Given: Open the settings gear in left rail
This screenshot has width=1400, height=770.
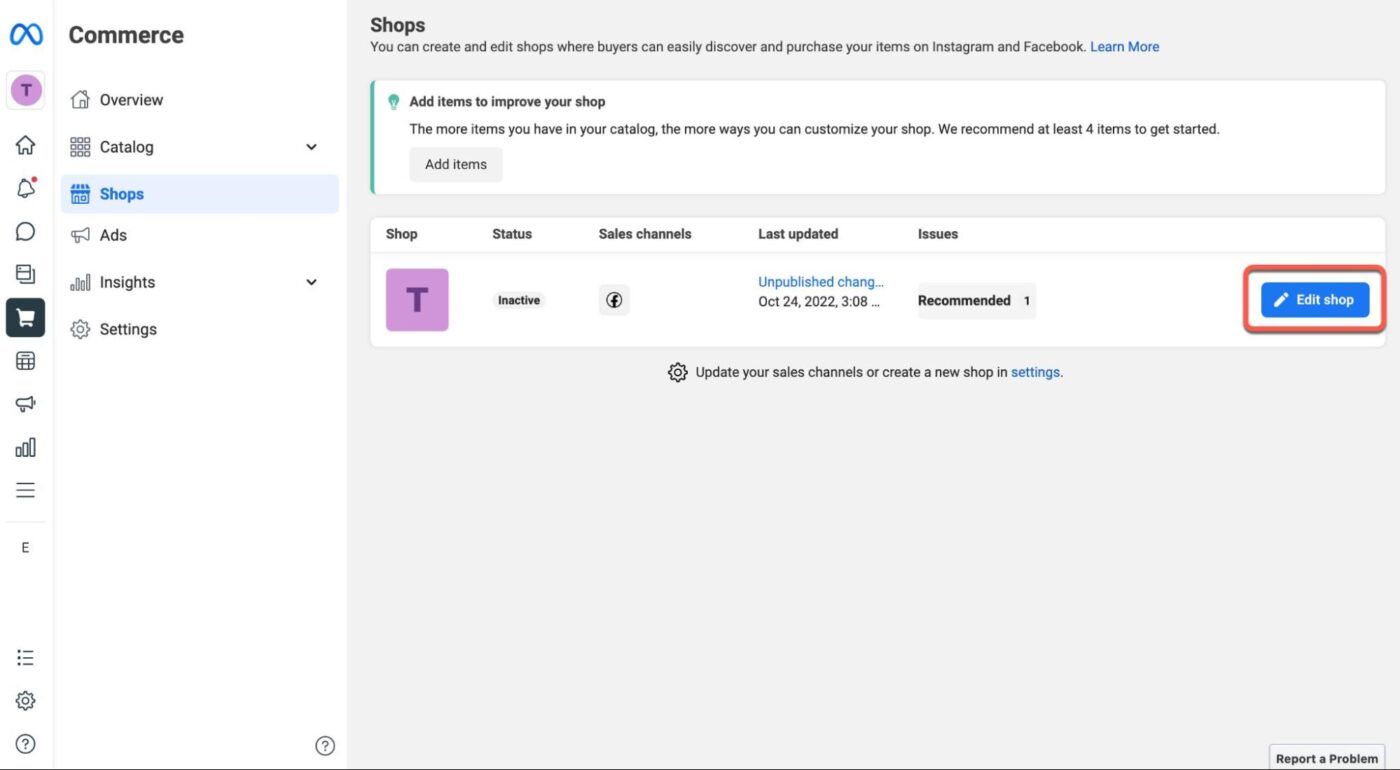Looking at the screenshot, I should click(26, 701).
